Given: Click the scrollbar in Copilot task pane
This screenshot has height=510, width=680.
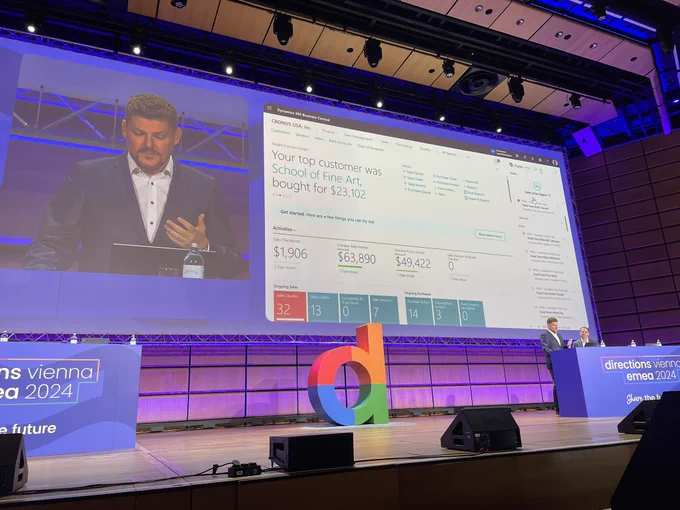Looking at the screenshot, I should (565, 224).
